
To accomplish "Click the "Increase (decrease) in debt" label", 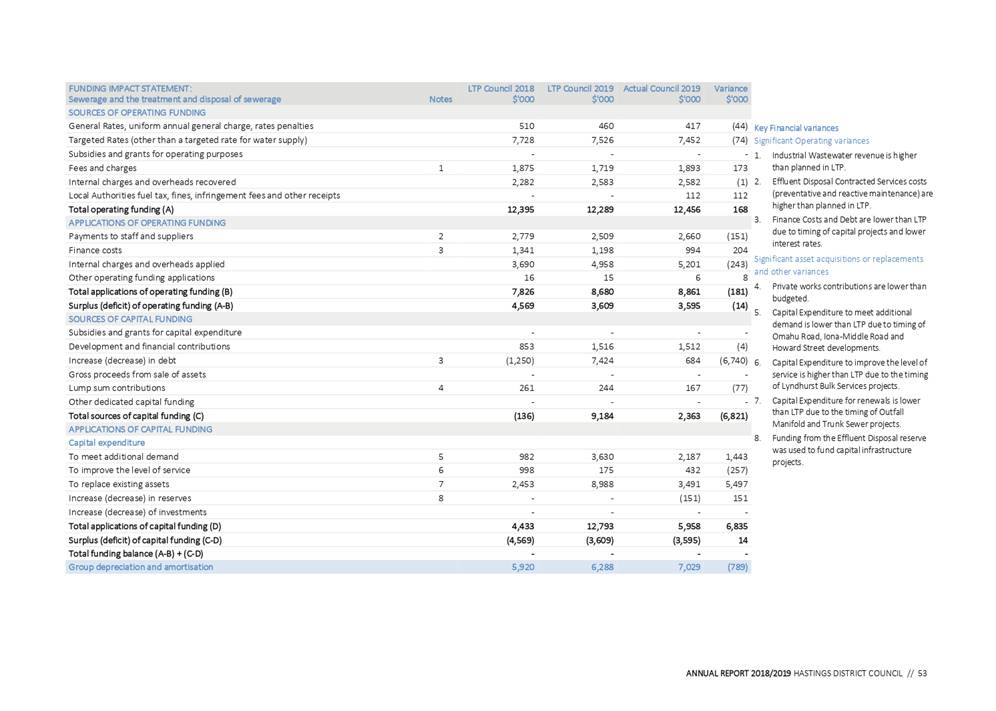I will 123,360.
